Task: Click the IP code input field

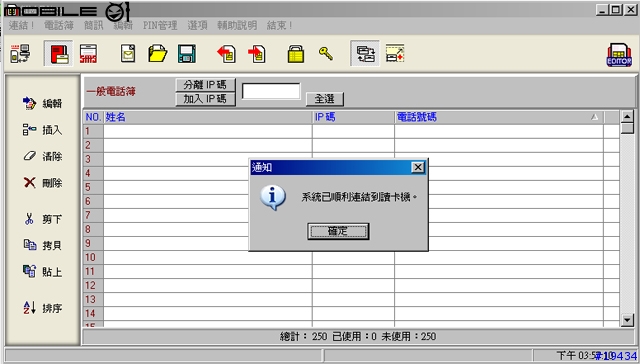Action: point(271,91)
